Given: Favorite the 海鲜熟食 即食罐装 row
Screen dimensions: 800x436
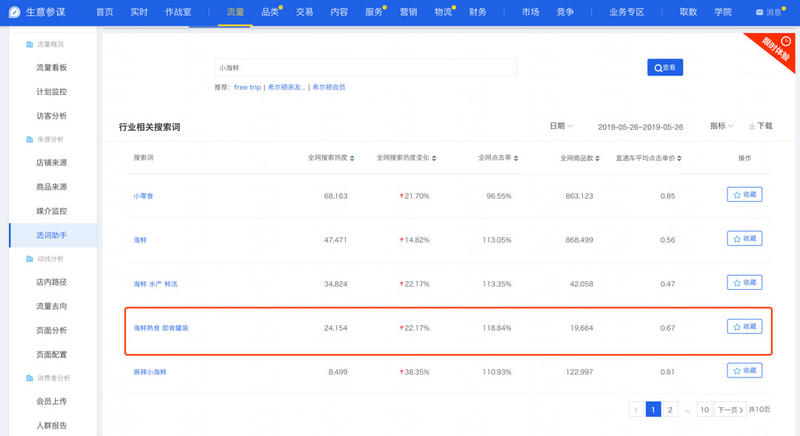Looking at the screenshot, I should point(744,326).
